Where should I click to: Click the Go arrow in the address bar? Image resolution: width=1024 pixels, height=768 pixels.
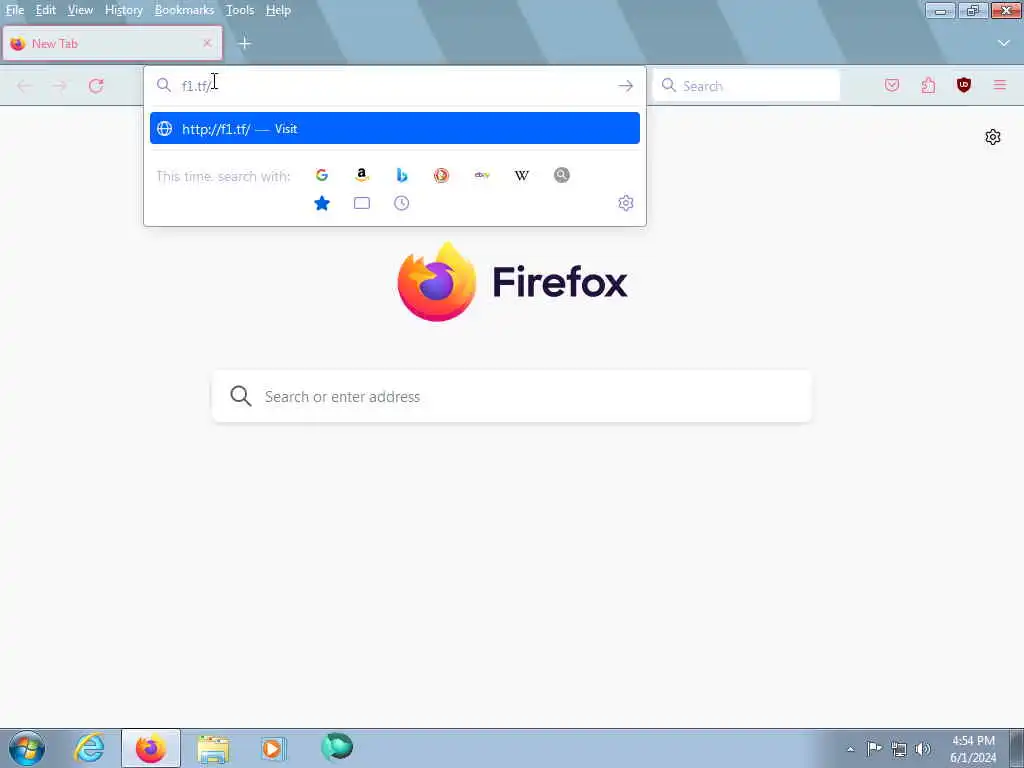point(626,86)
